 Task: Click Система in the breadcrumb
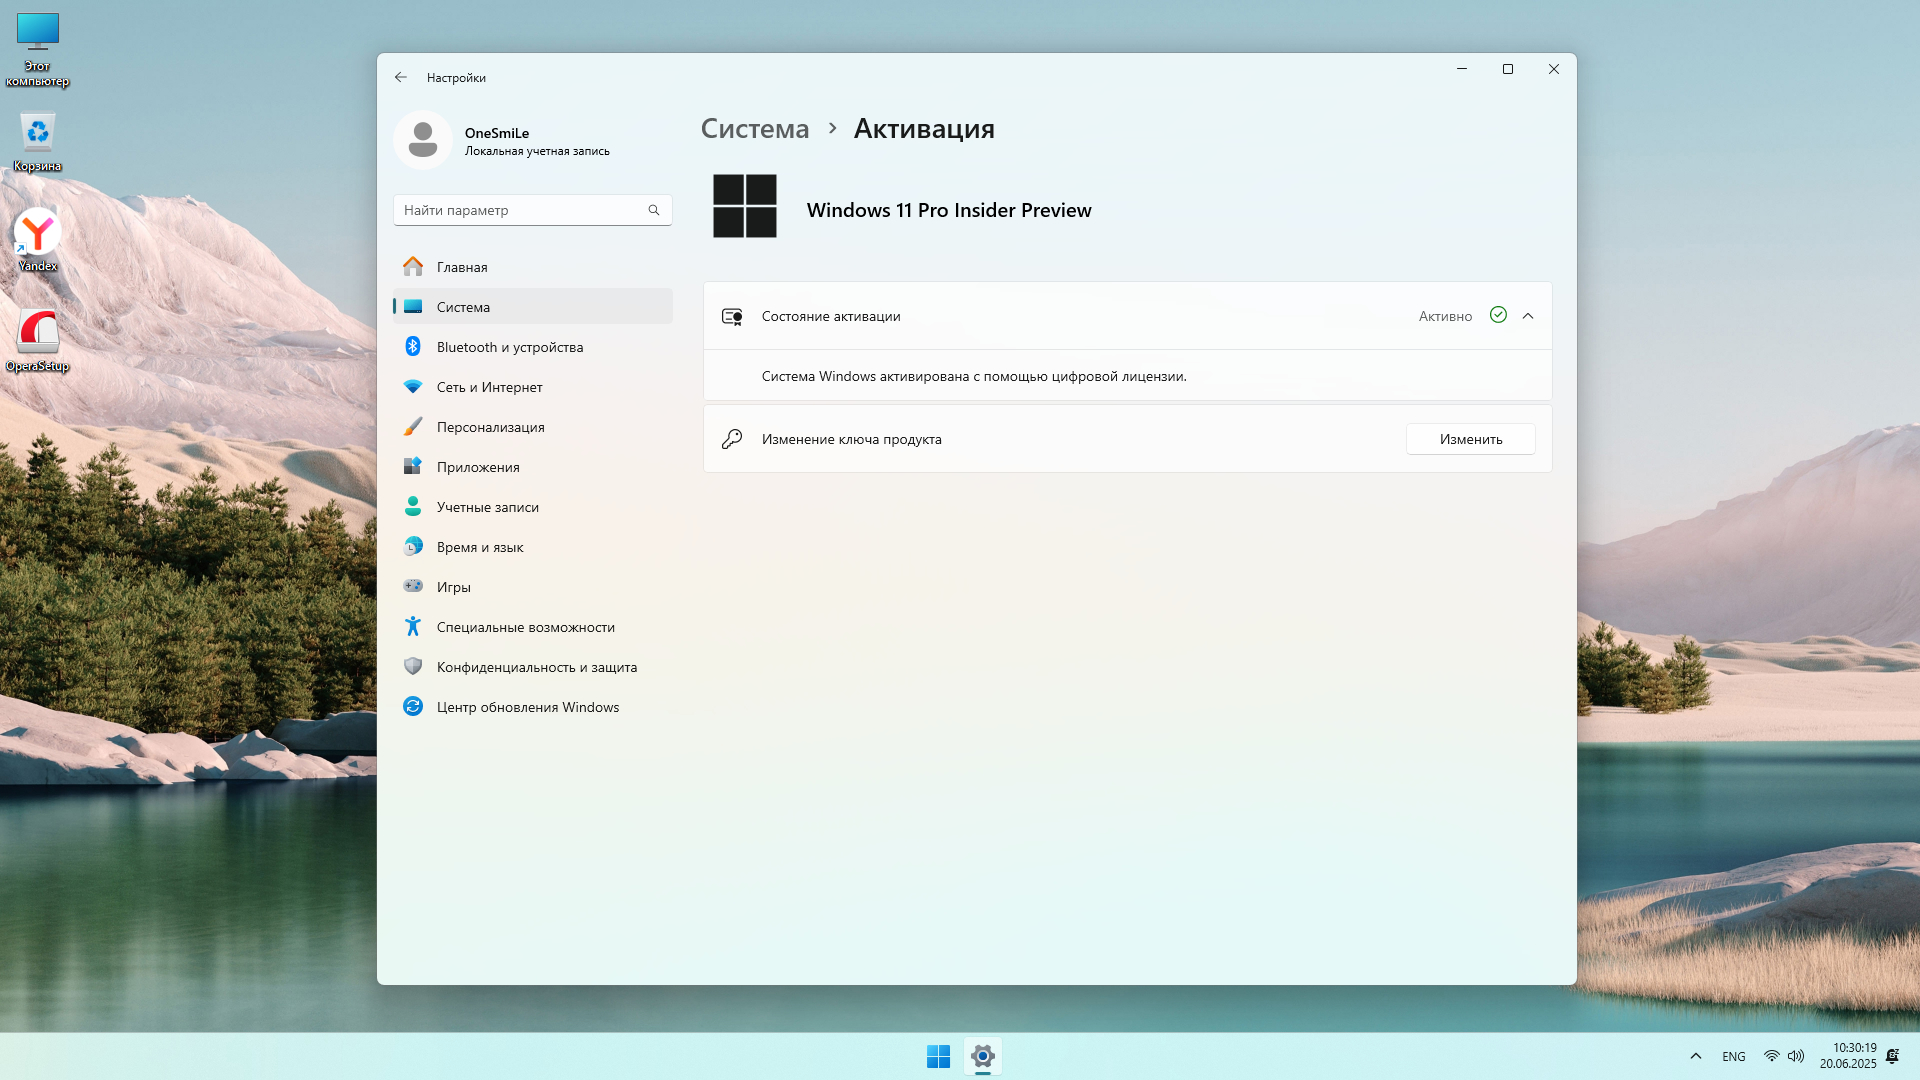tap(754, 129)
